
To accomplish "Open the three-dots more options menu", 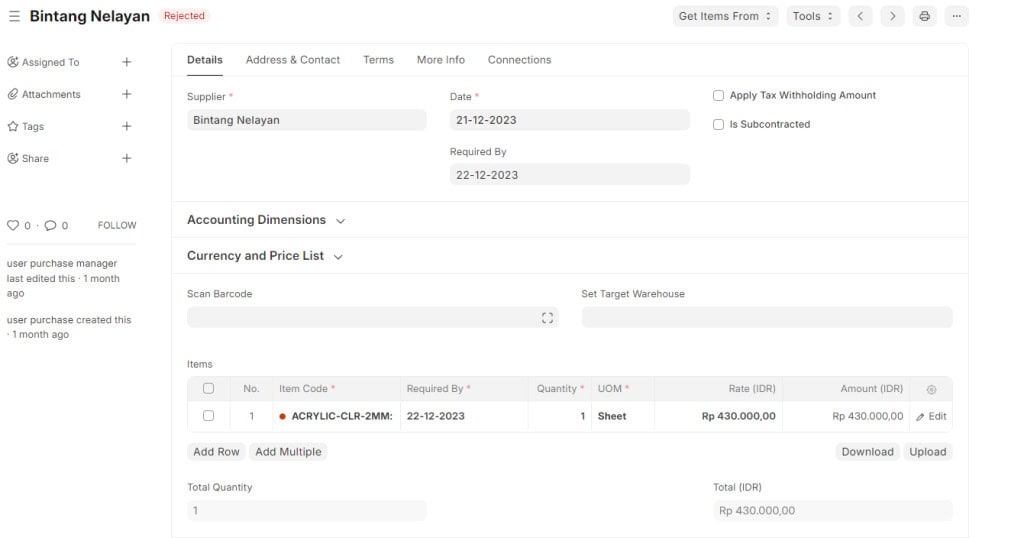I will point(956,16).
